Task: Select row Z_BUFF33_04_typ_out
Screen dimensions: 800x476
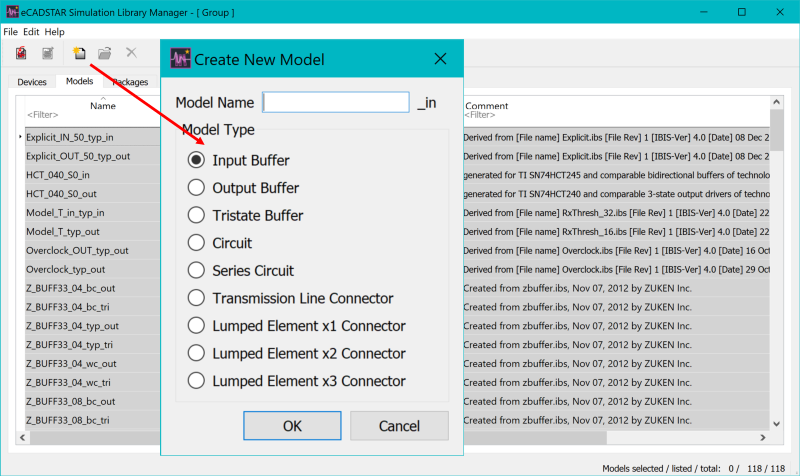Action: [72, 326]
